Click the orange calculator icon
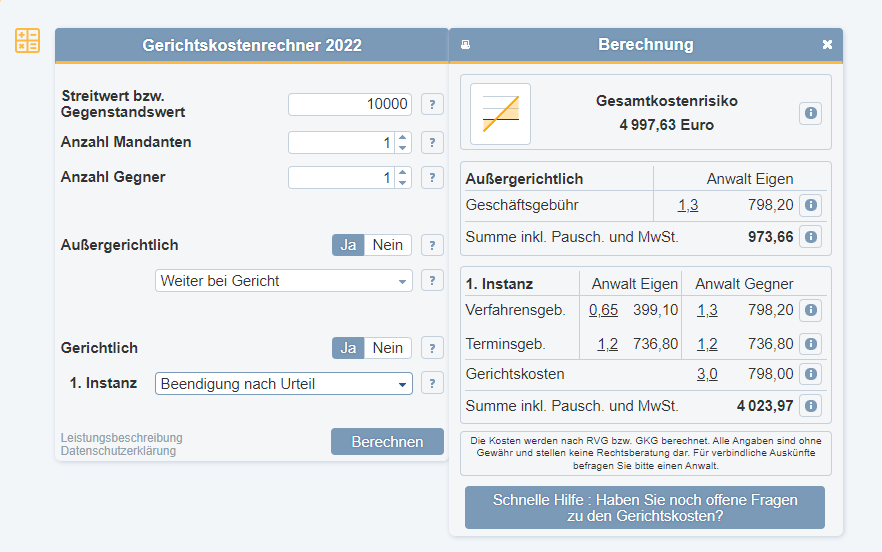The width and height of the screenshot is (882, 552). point(27,41)
